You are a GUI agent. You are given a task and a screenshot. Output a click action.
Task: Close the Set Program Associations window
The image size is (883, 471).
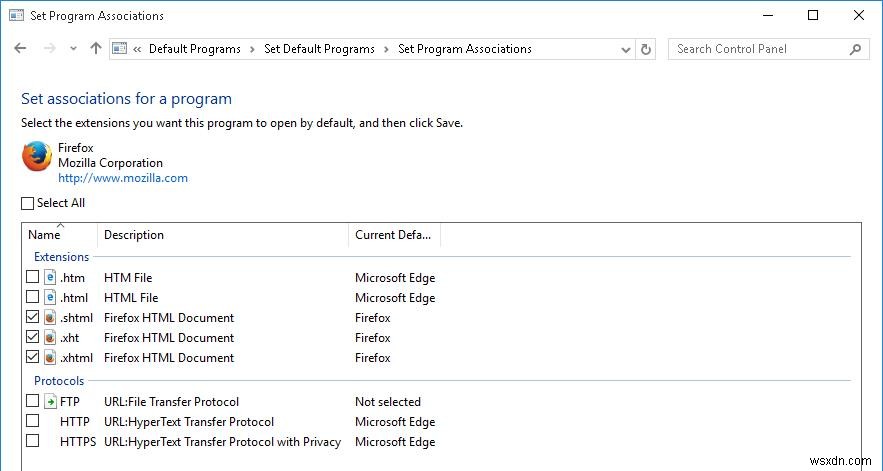coord(859,15)
